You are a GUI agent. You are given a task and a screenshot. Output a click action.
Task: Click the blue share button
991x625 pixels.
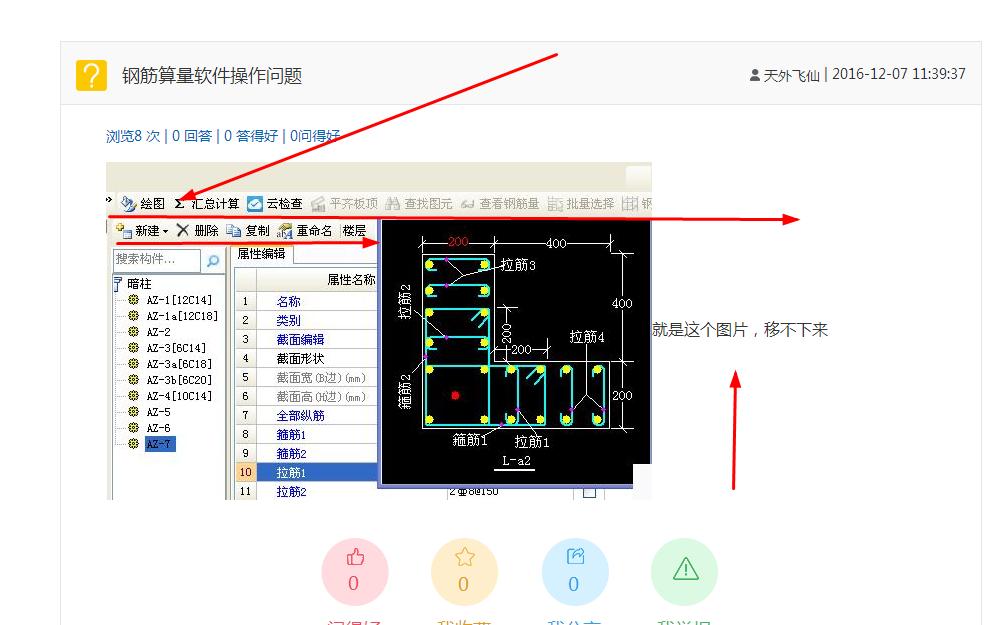(x=575, y=571)
